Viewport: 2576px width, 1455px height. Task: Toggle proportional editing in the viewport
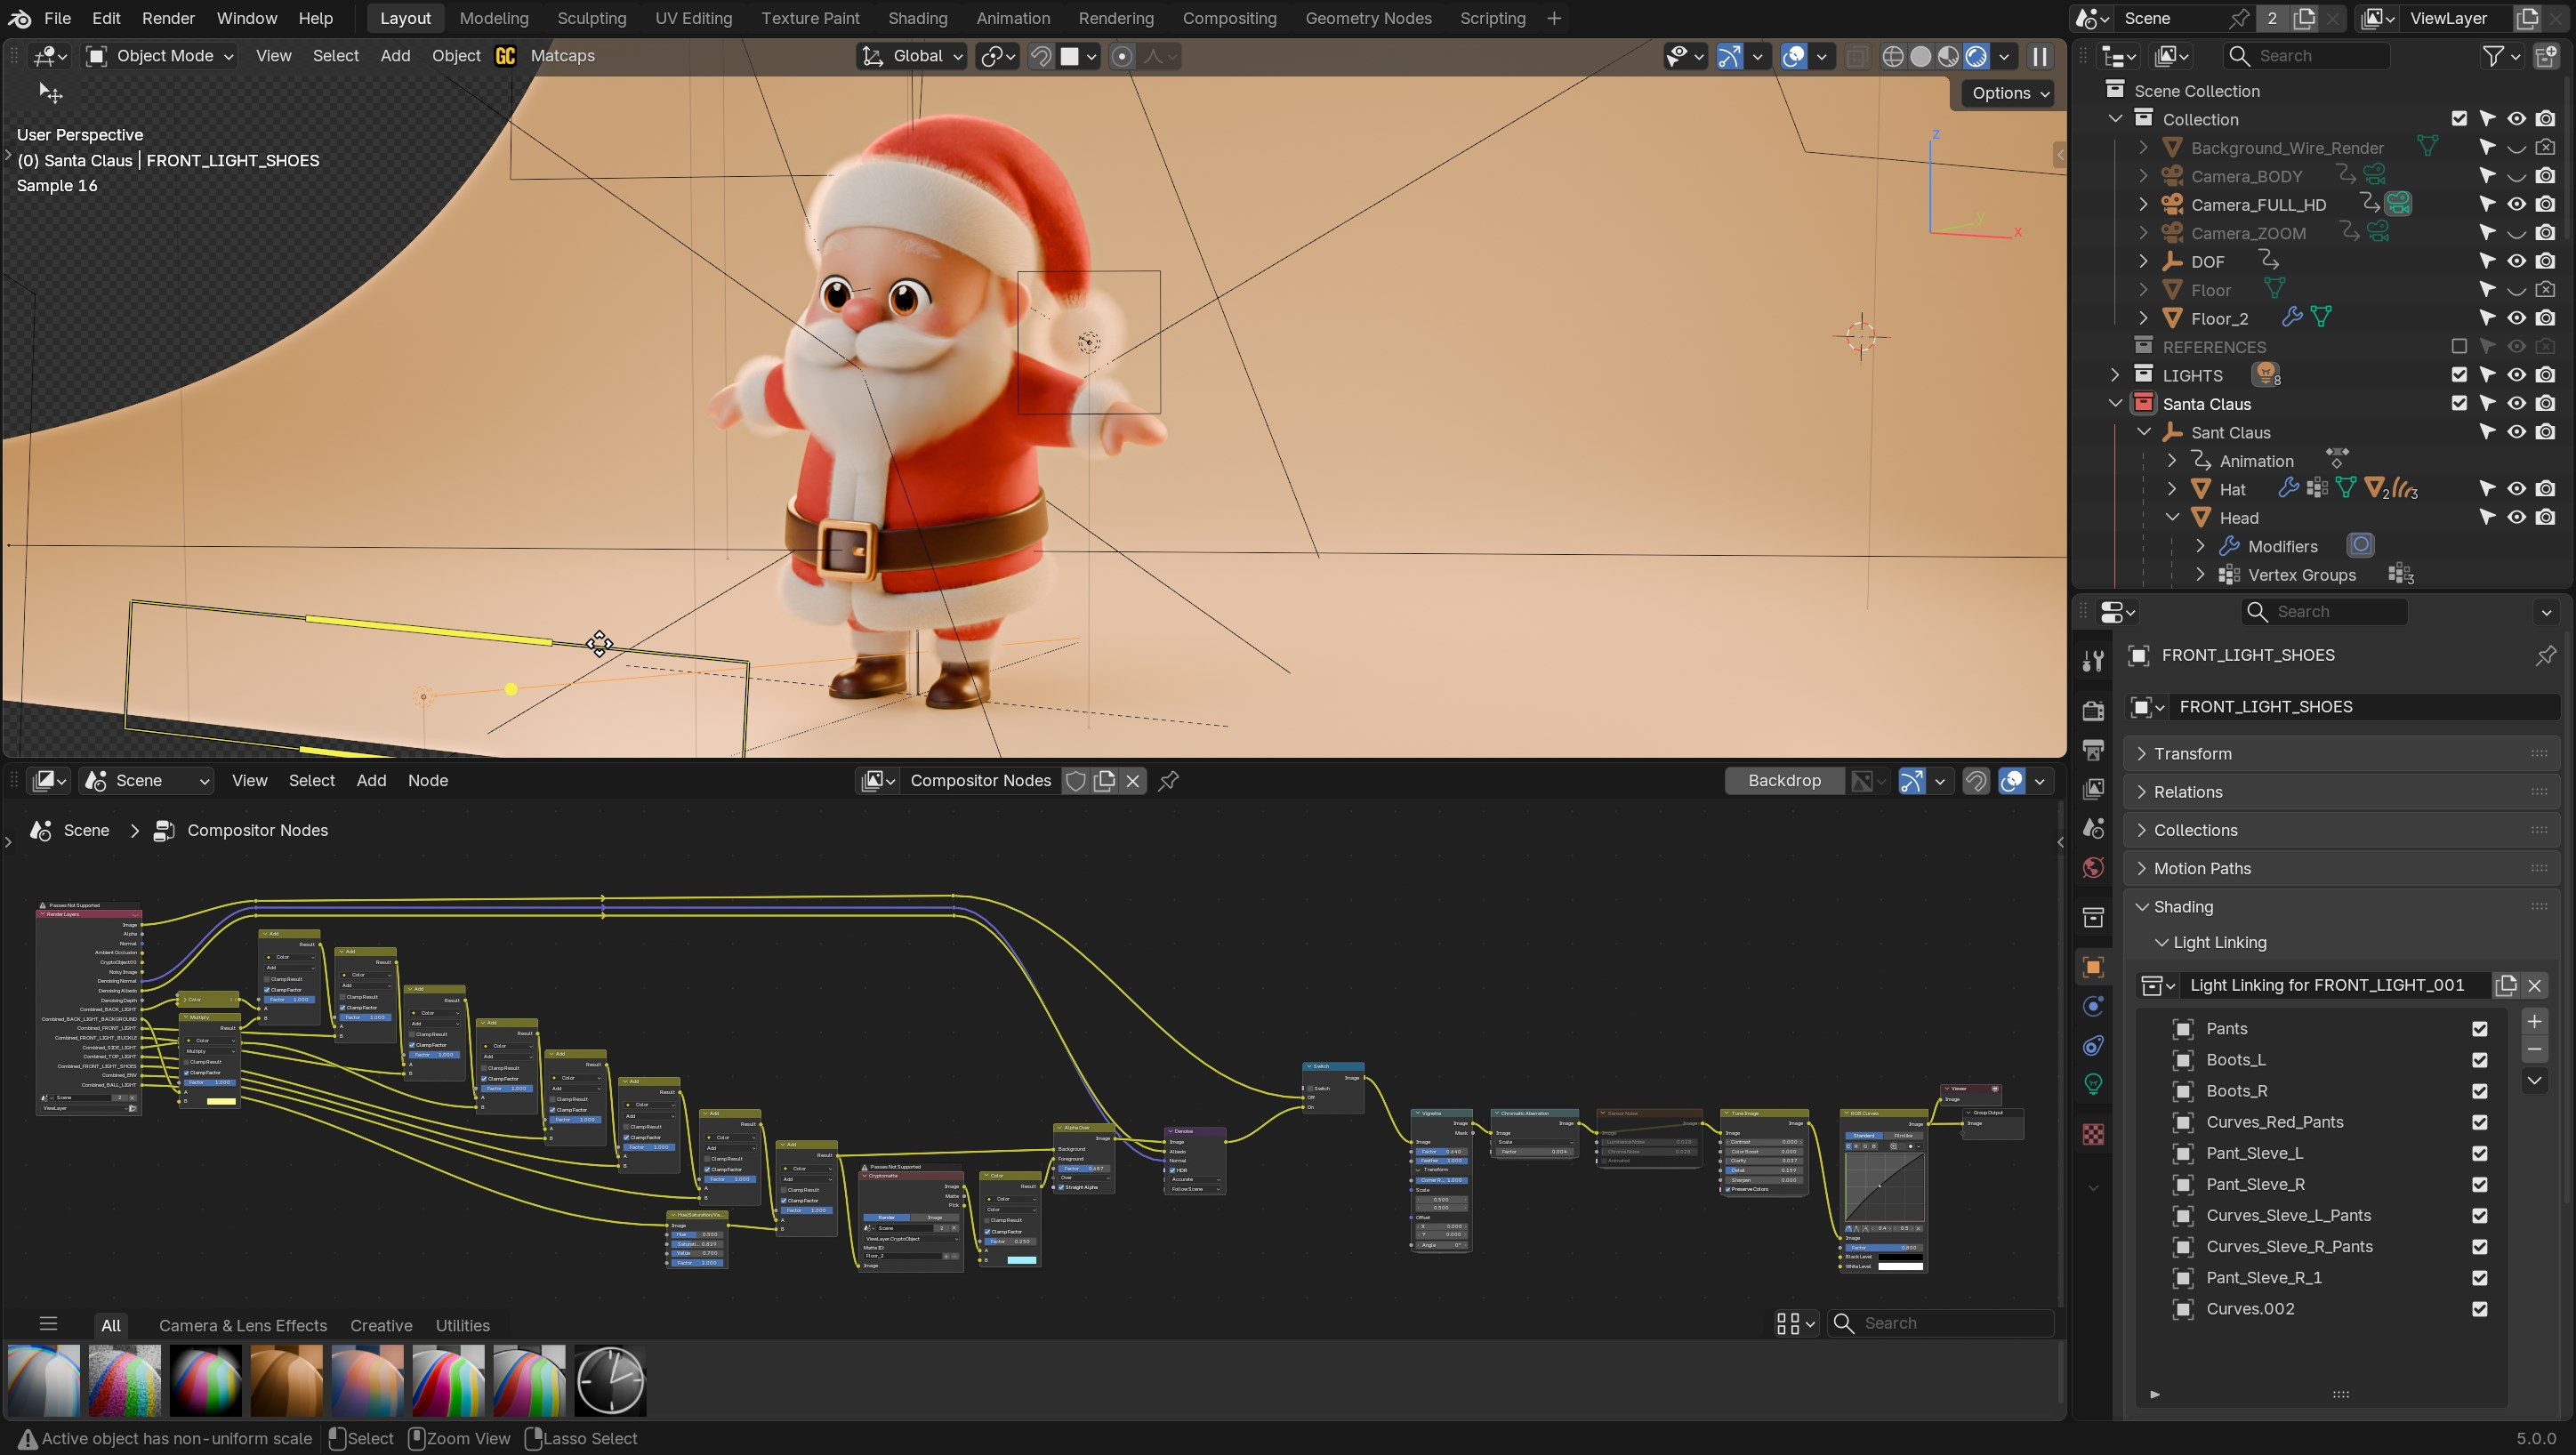click(1122, 56)
